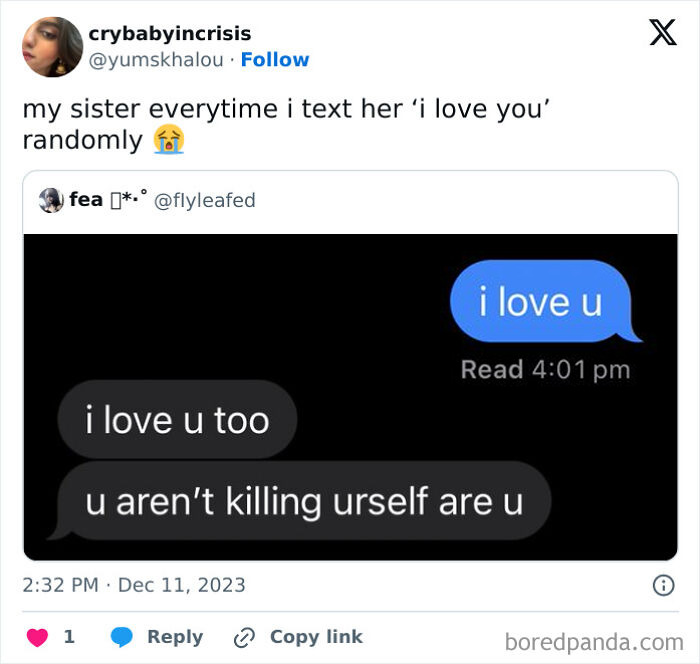The width and height of the screenshot is (700, 664).
Task: Click the X logo
Action: [x=661, y=33]
